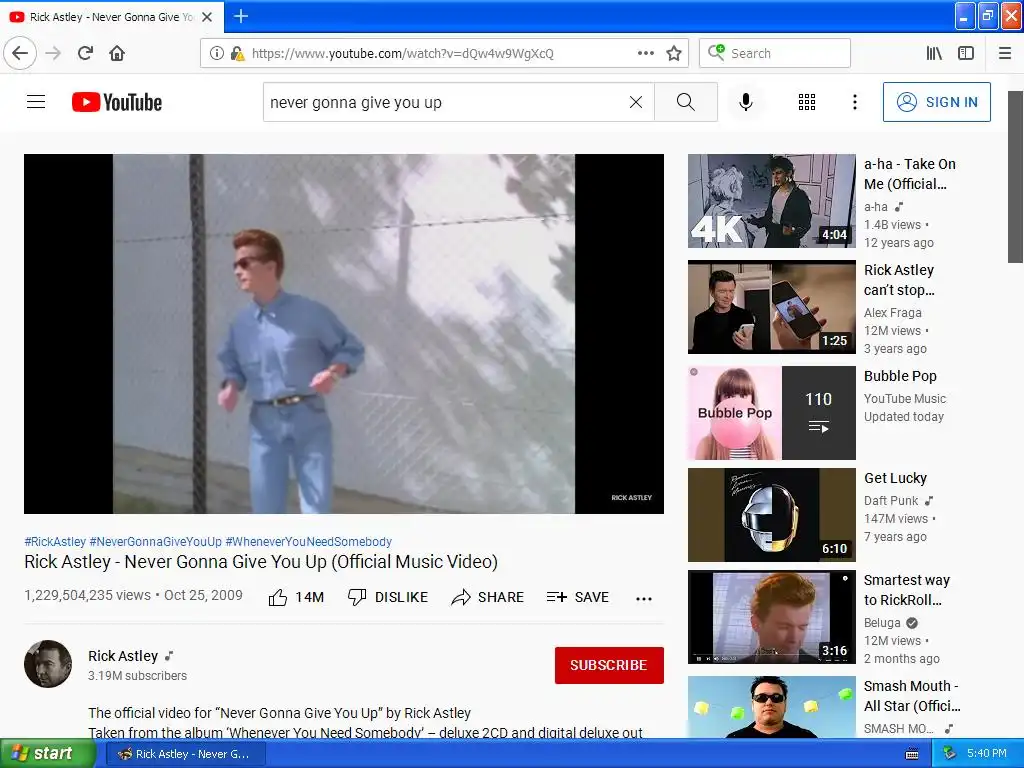1024x768 pixels.
Task: Like the video with the thumbs up icon
Action: click(278, 597)
